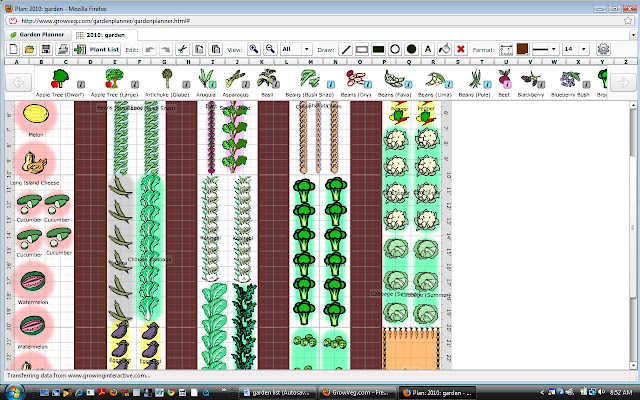Zoom out of the garden view
The height and width of the screenshot is (400, 640).
pyautogui.click(x=270, y=49)
